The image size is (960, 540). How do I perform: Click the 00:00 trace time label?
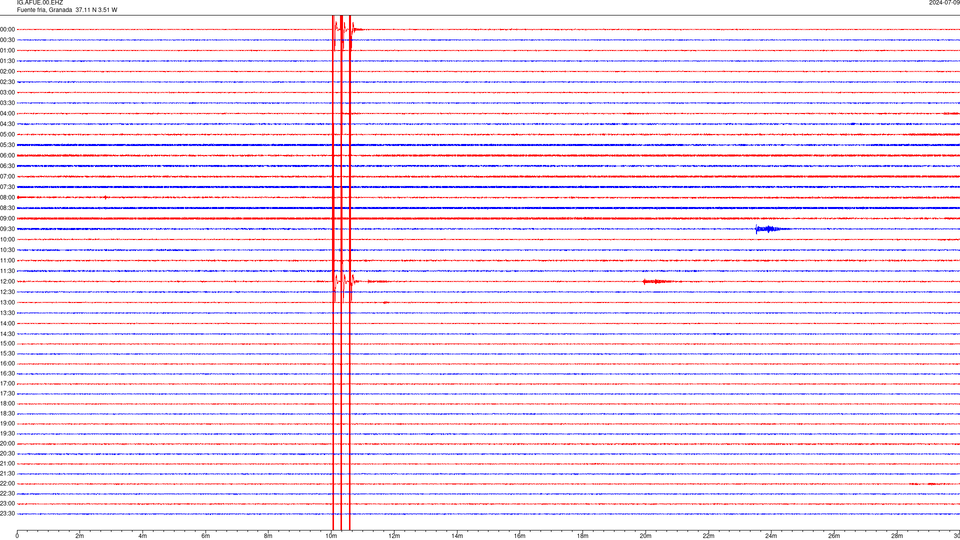click(7, 29)
